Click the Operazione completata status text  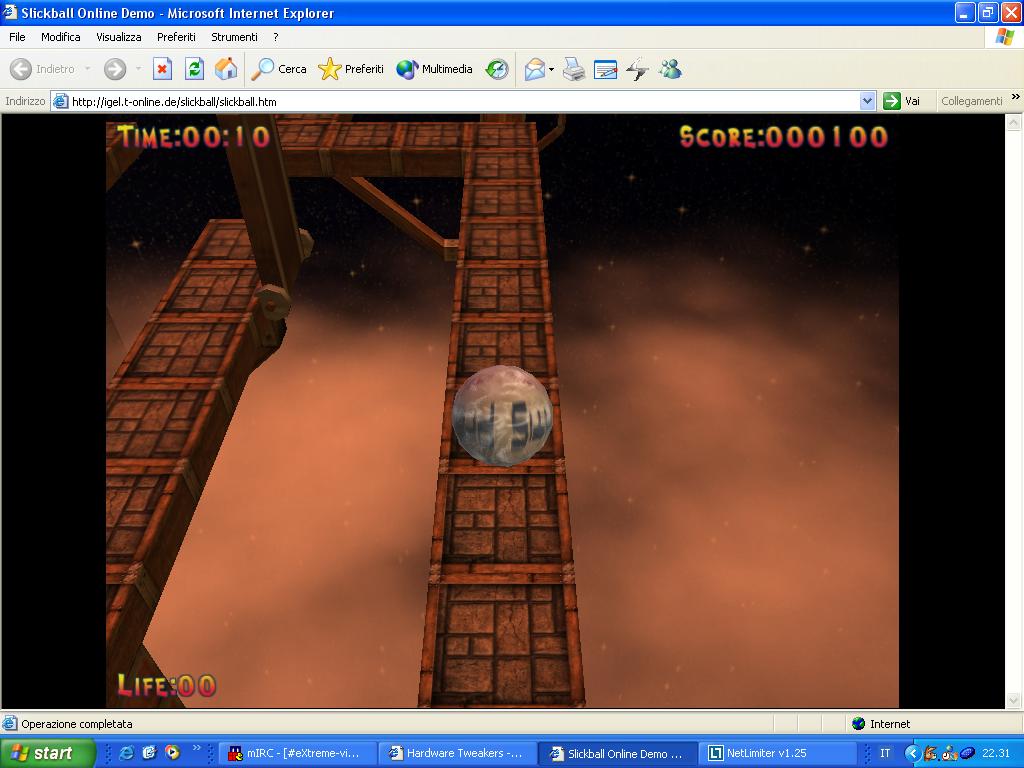[76, 724]
